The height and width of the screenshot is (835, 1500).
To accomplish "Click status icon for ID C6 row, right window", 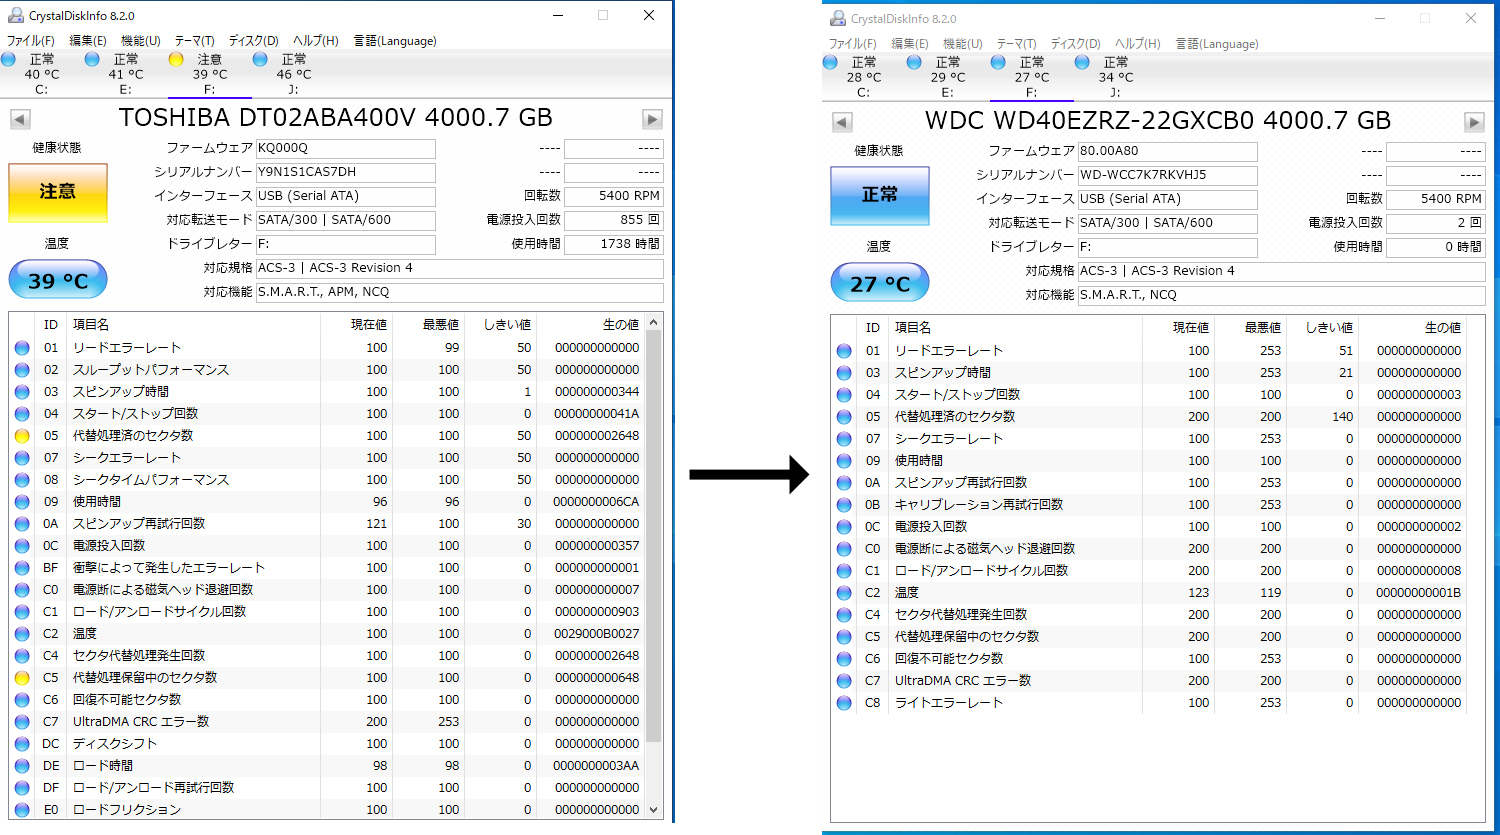I will pos(844,659).
